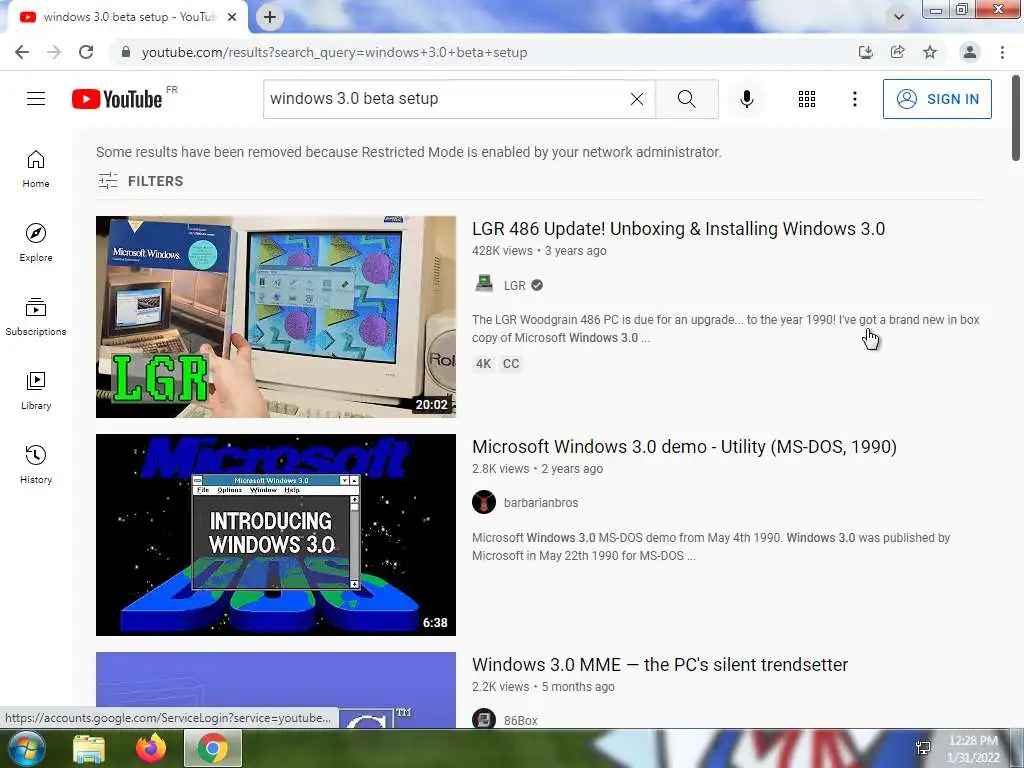Click the LGR unboxing video thumbnail
The height and width of the screenshot is (768, 1024).
(x=276, y=317)
